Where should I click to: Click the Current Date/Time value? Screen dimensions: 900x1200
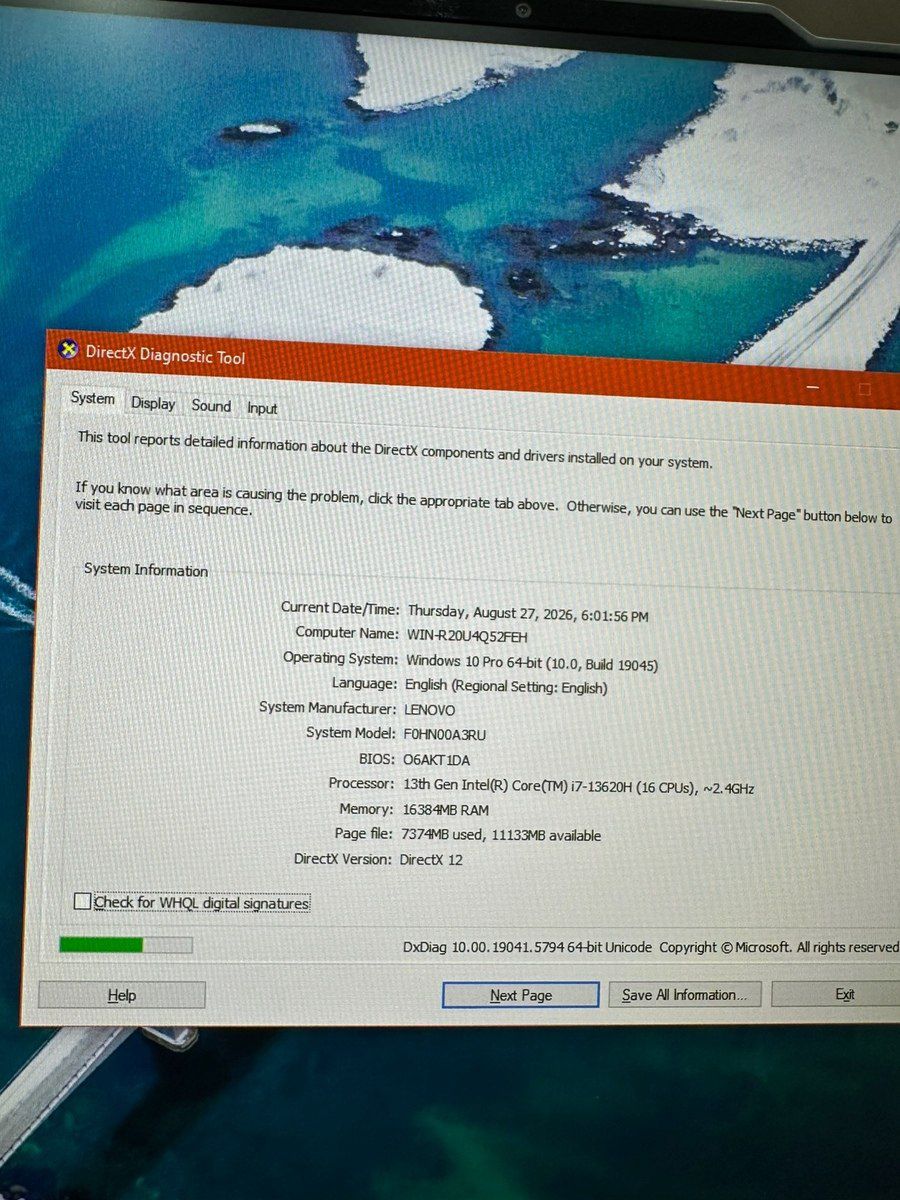click(x=528, y=613)
